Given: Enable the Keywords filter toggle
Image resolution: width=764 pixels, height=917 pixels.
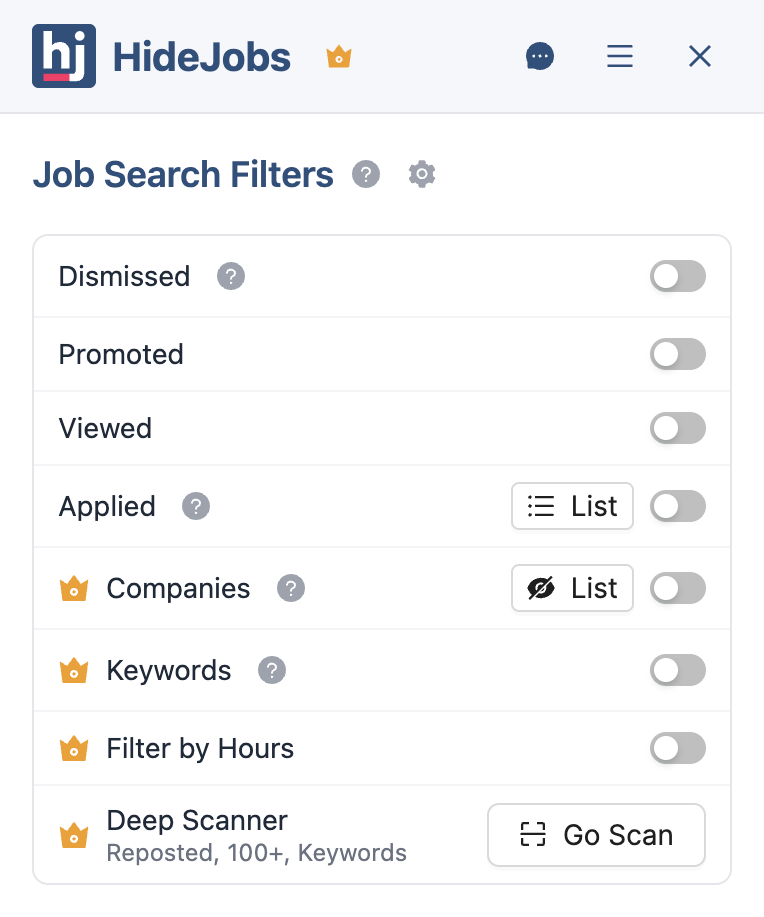Looking at the screenshot, I should [x=678, y=670].
